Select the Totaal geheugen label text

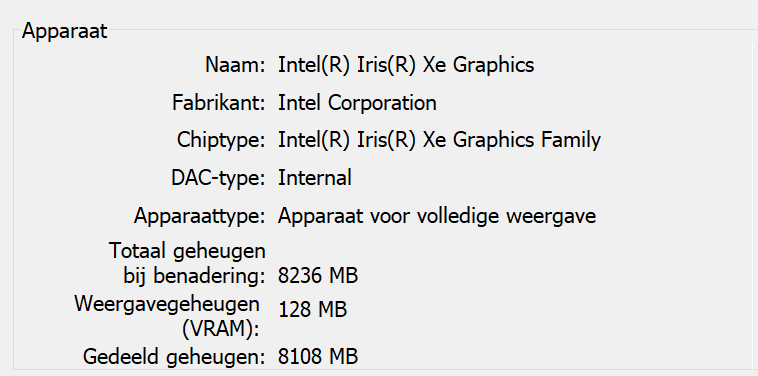(x=187, y=251)
